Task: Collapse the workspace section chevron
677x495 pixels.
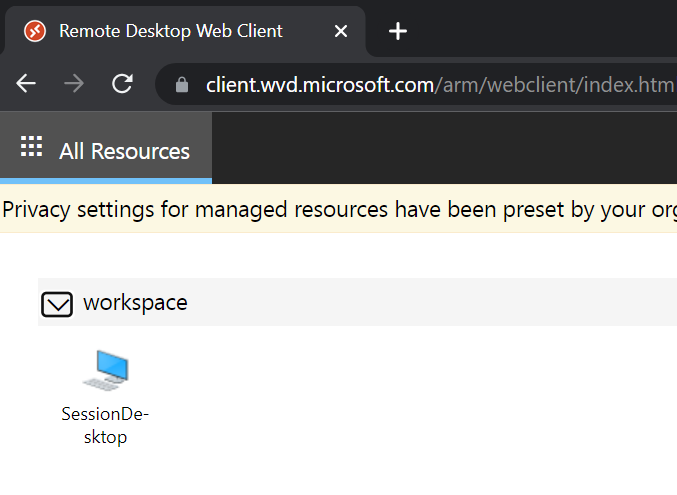Action: pos(57,304)
